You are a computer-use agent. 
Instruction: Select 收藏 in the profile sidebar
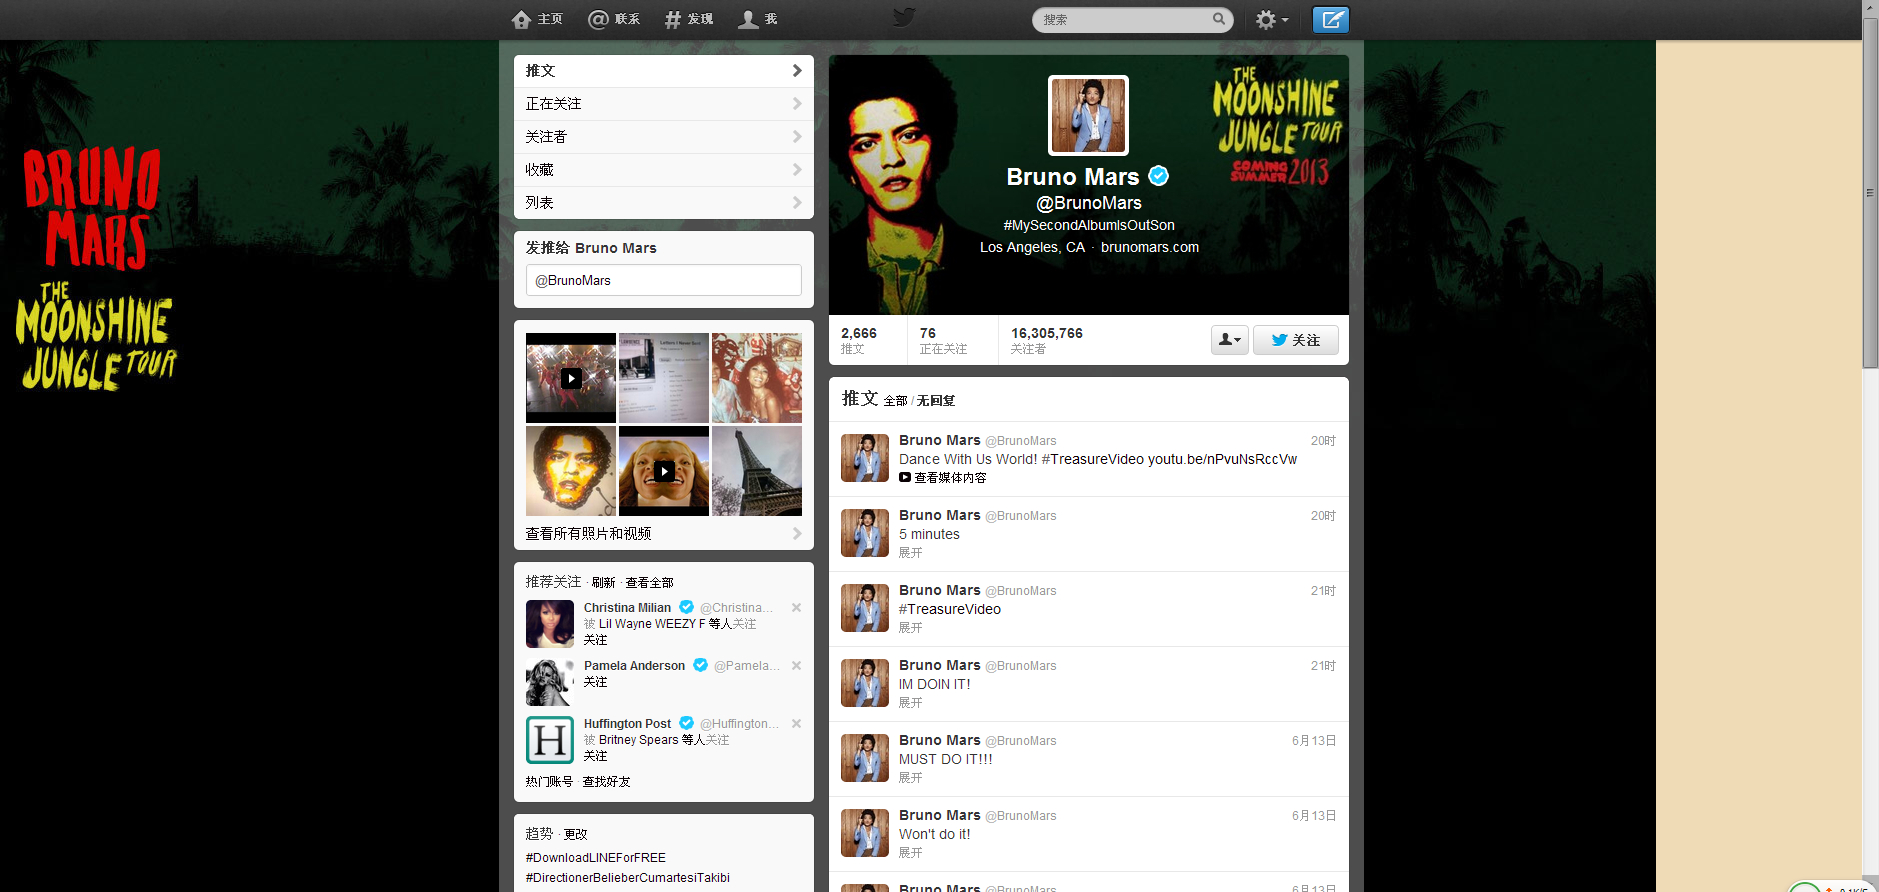pos(664,170)
